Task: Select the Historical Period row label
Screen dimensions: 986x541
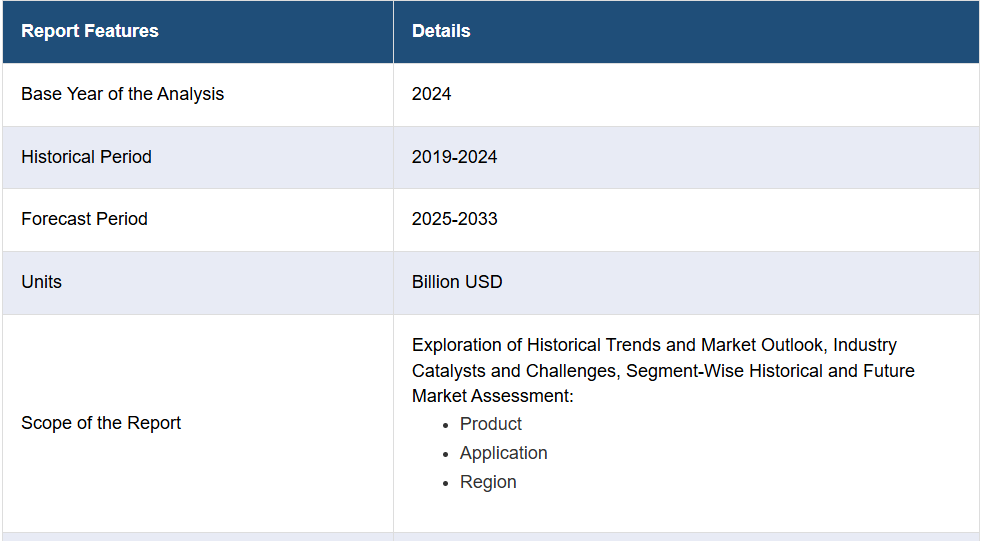Action: click(x=86, y=157)
